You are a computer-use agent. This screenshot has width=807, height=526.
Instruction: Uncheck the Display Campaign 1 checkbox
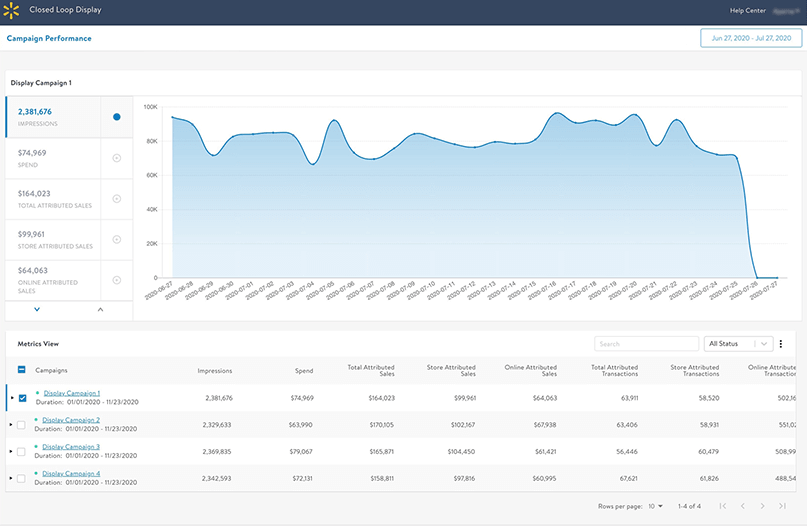[x=22, y=398]
